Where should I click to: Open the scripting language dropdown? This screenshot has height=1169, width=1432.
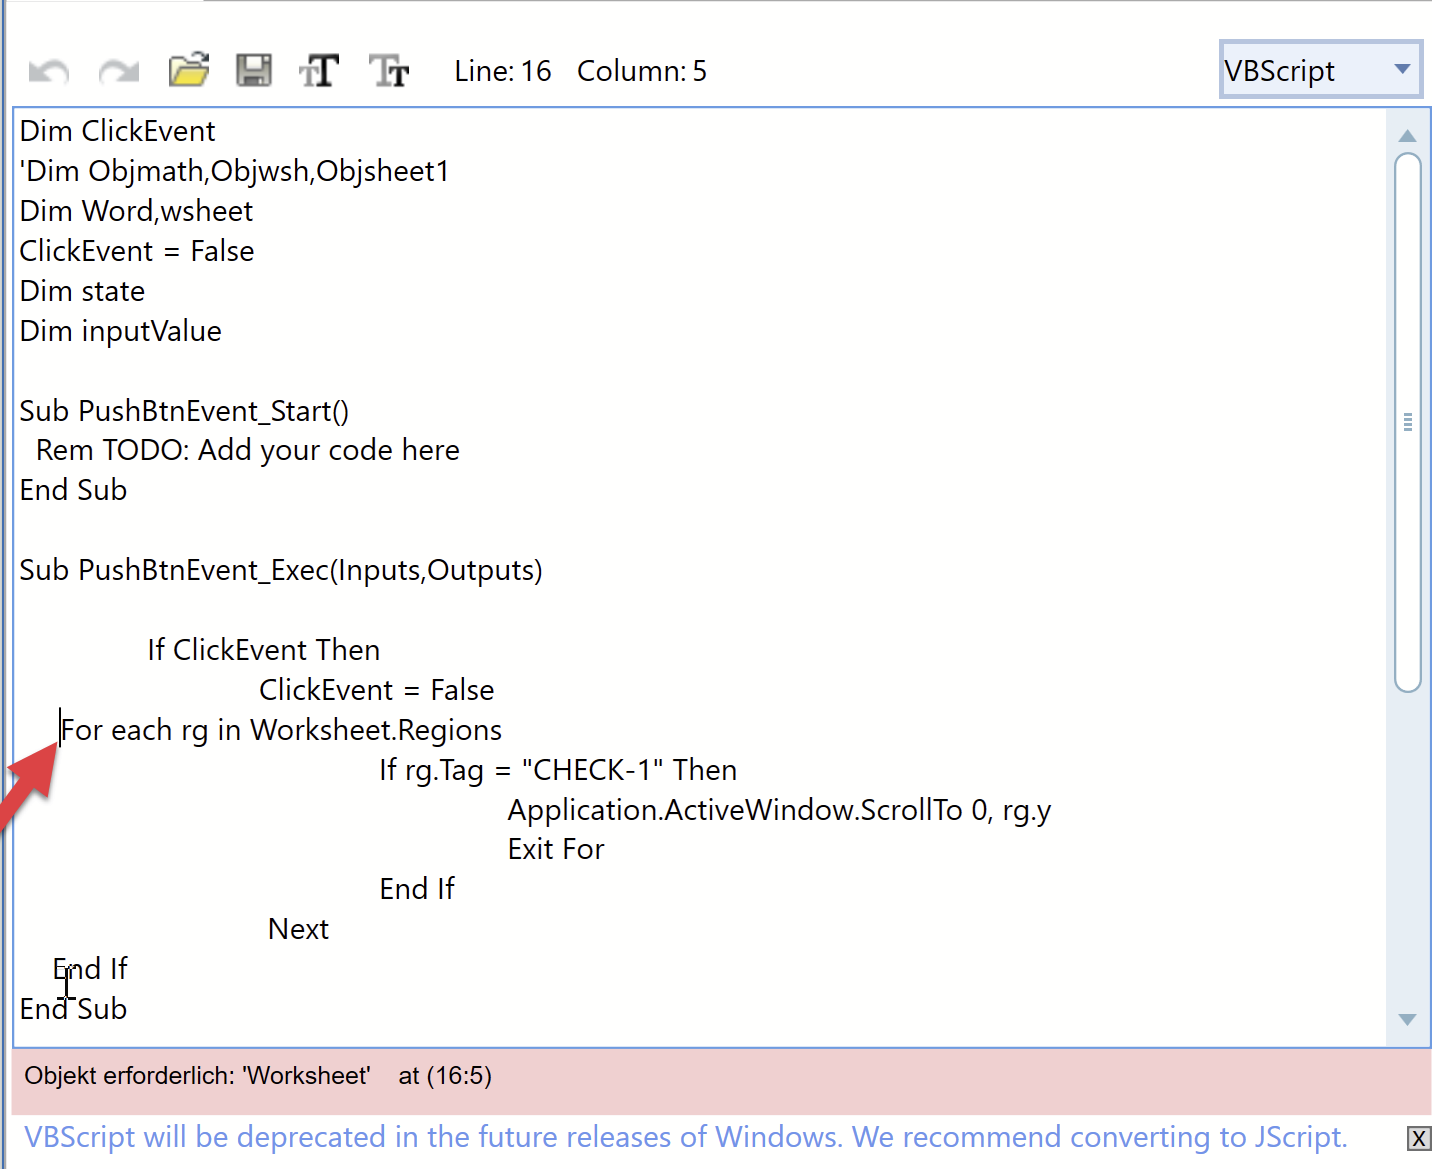pyautogui.click(x=1402, y=69)
